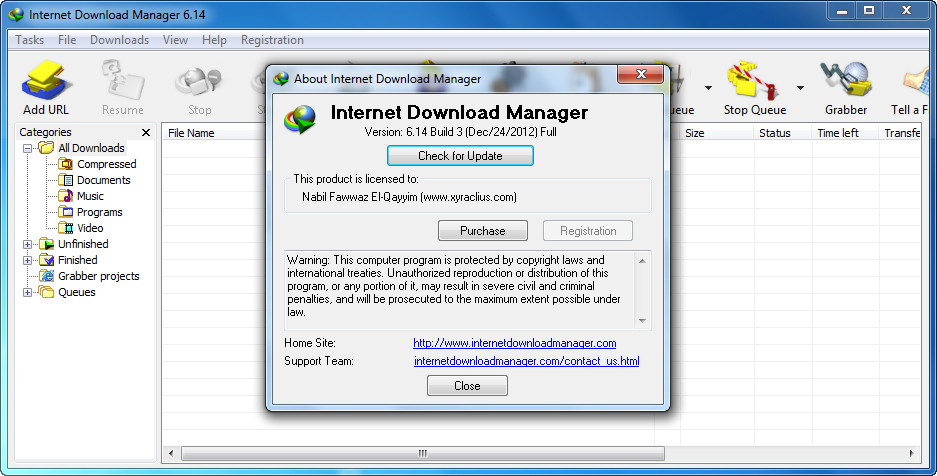Screen dimensions: 937x476
Task: Click the Close button in About dialog
Action: [467, 386]
